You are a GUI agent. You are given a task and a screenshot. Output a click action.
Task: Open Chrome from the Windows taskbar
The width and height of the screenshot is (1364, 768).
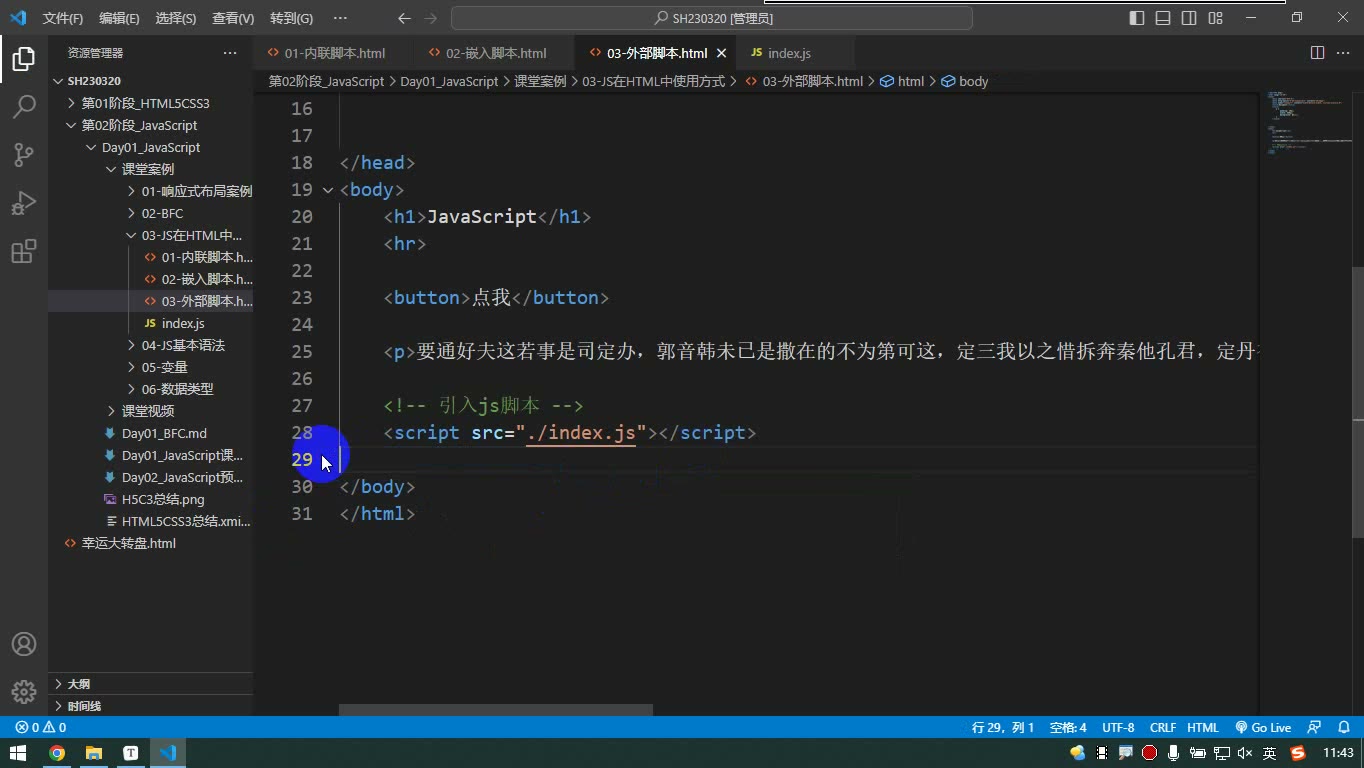pyautogui.click(x=57, y=753)
